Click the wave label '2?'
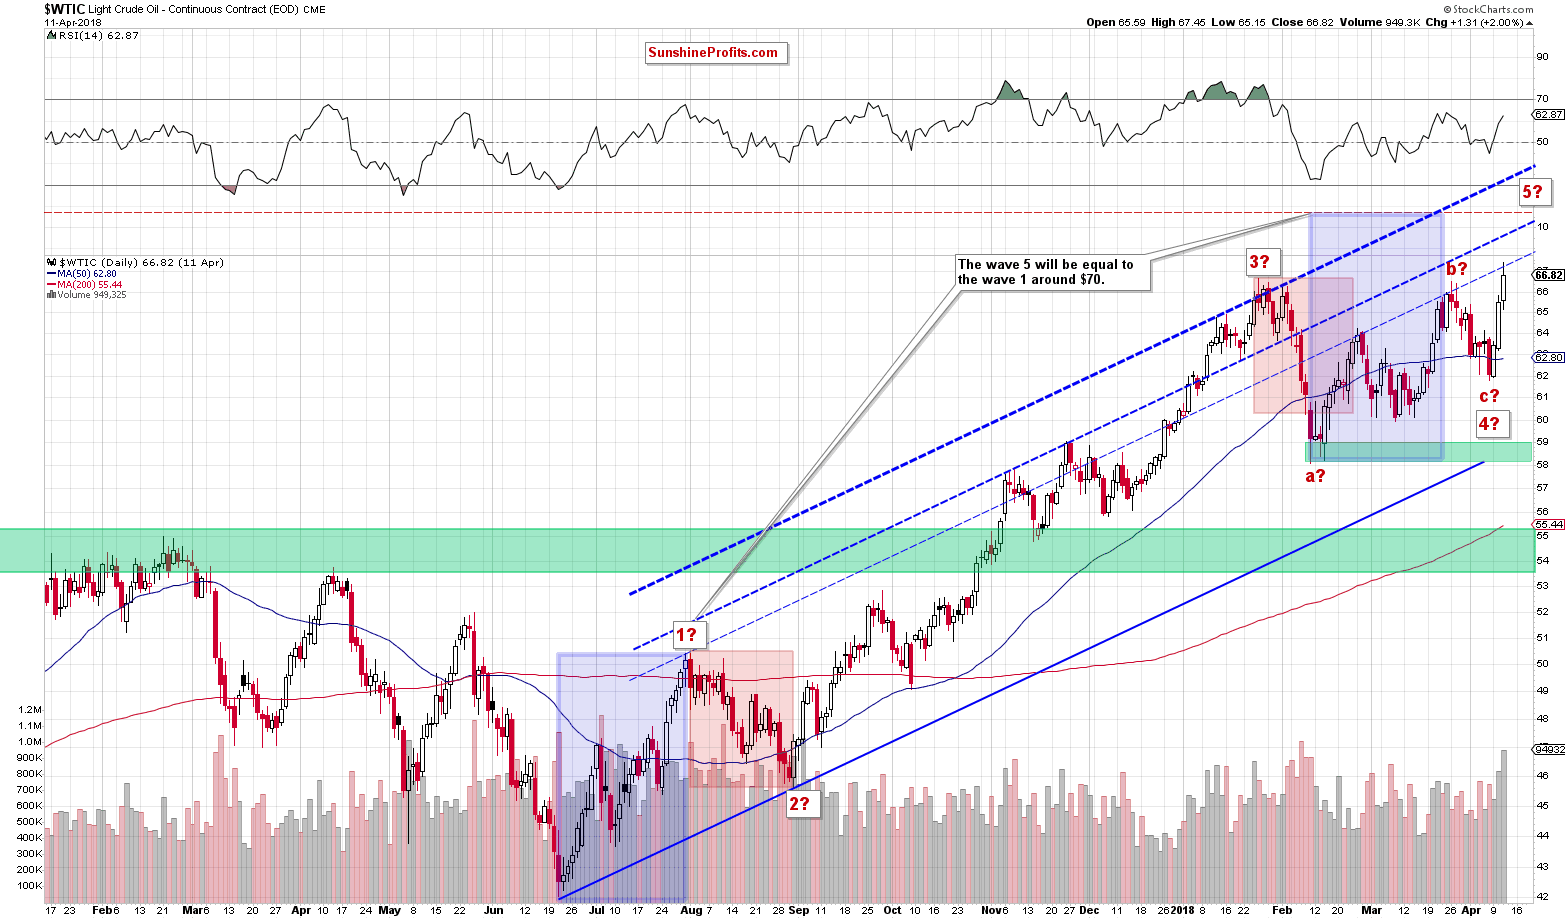 click(x=801, y=803)
